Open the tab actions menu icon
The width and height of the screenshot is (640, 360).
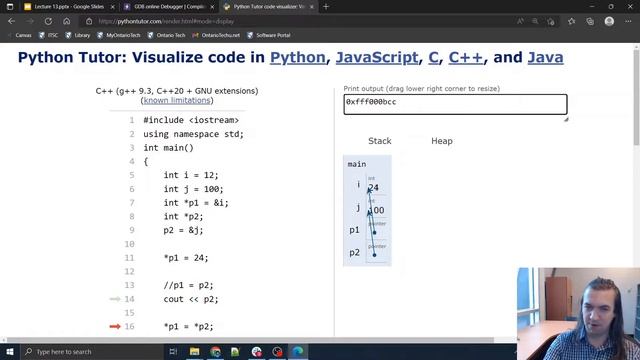pos(10,7)
